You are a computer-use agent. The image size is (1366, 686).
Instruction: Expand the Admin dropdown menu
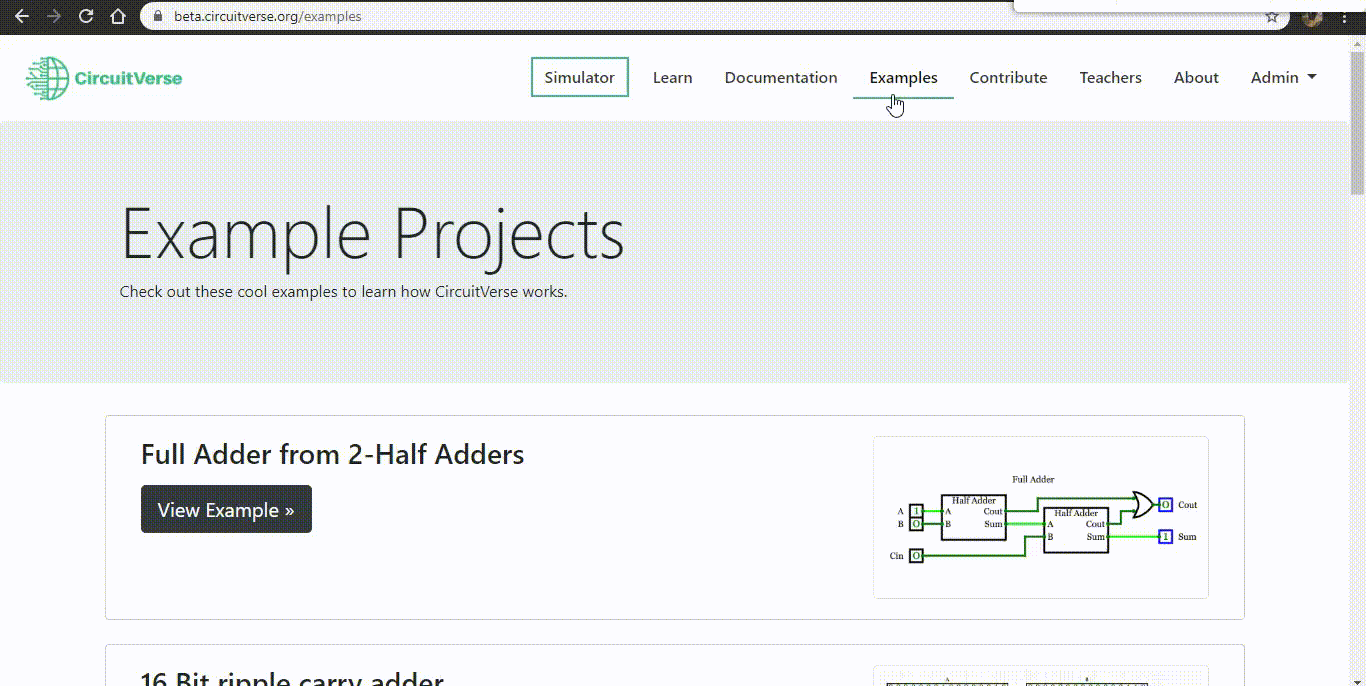[1283, 77]
